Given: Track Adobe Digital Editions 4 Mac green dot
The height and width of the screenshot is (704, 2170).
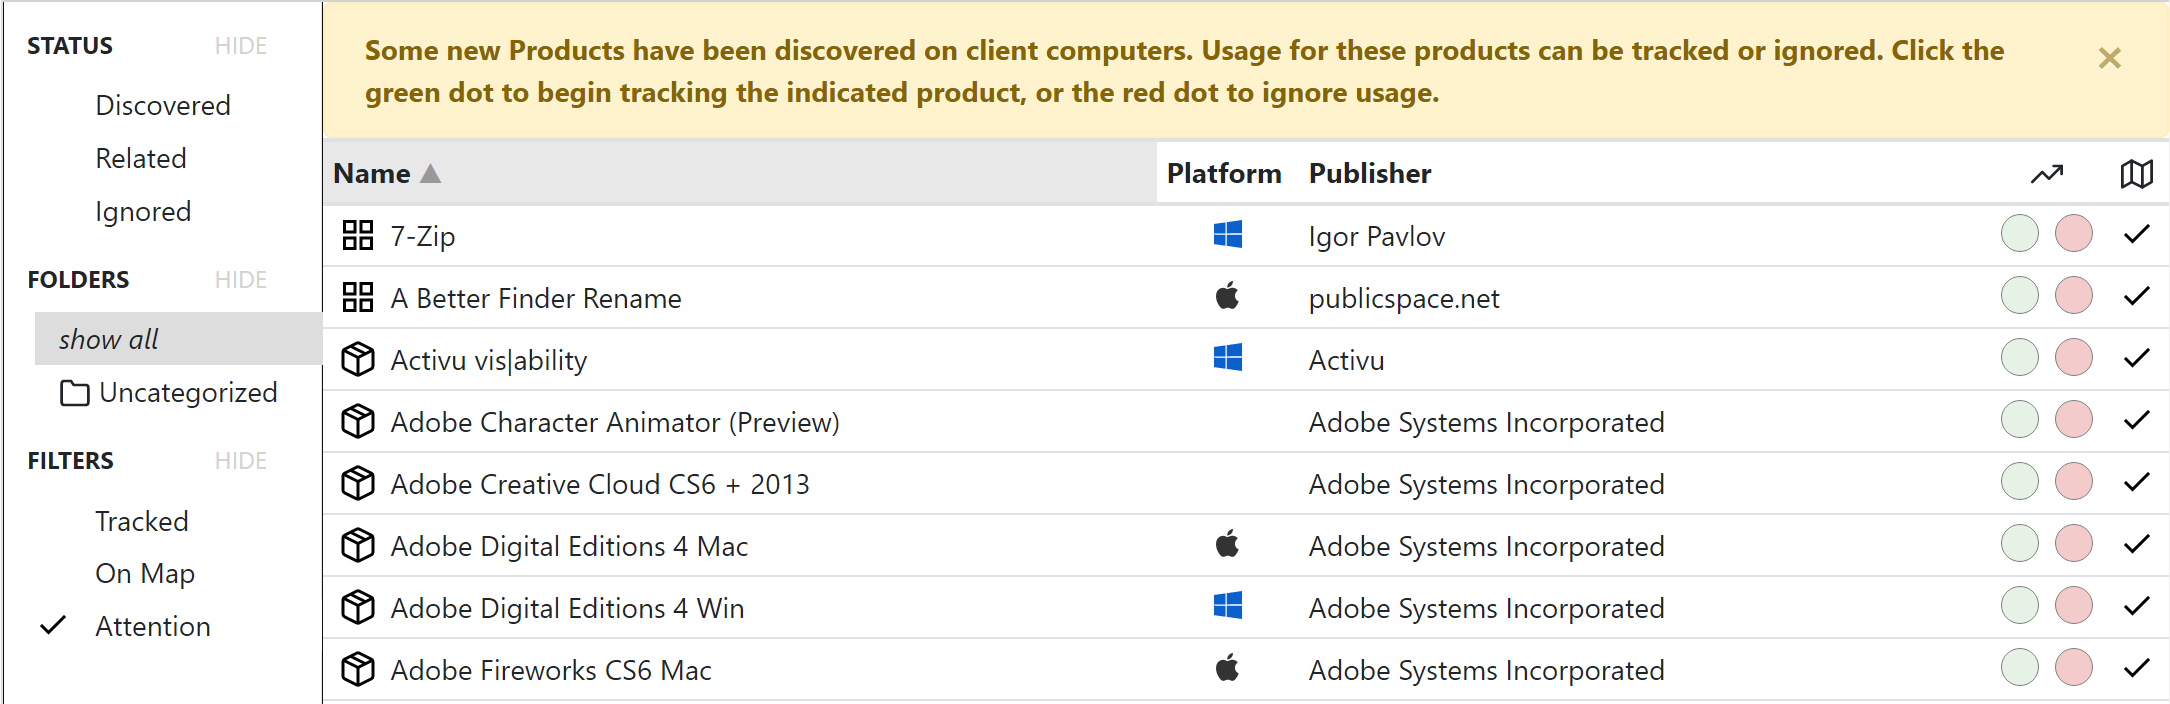Looking at the screenshot, I should pos(2020,544).
